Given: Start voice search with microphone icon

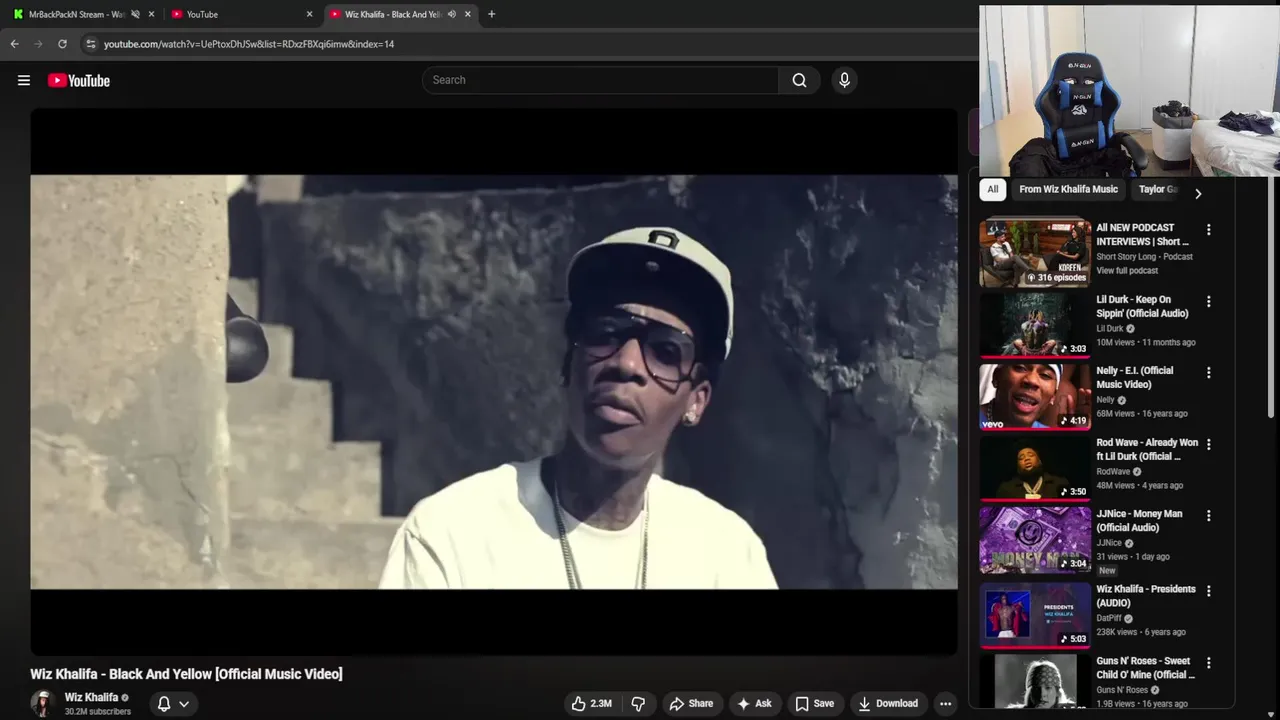Looking at the screenshot, I should (844, 80).
